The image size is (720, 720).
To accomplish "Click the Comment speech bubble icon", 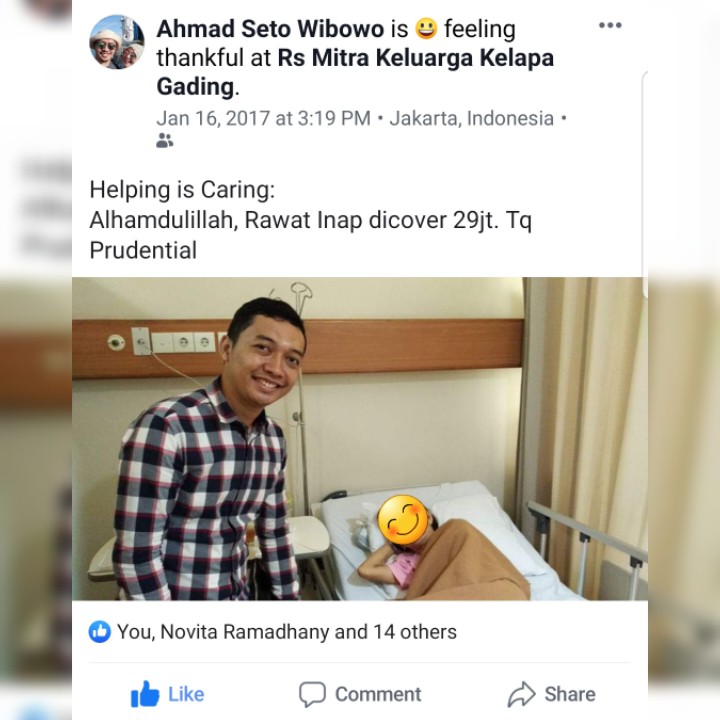I will tap(312, 694).
